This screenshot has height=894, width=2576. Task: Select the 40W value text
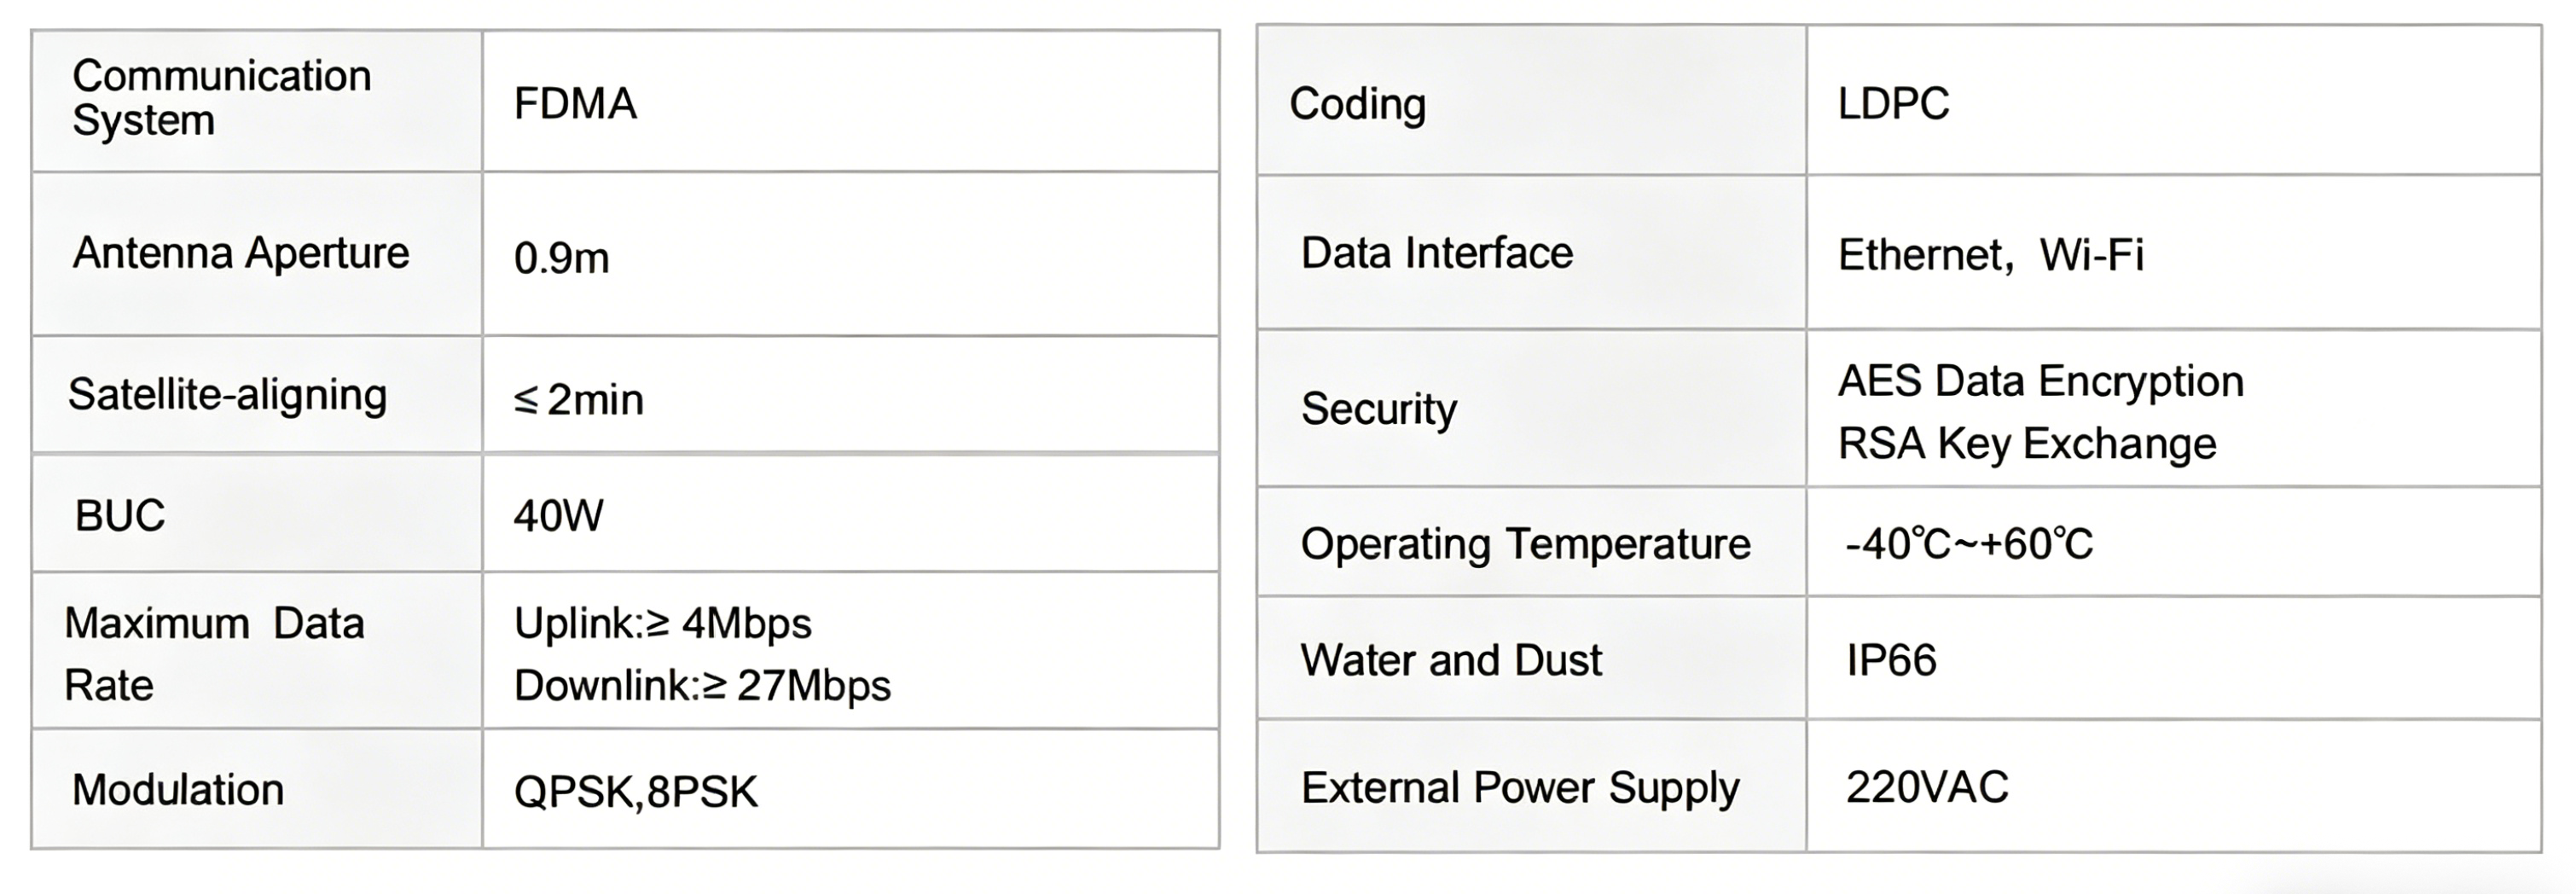click(558, 516)
